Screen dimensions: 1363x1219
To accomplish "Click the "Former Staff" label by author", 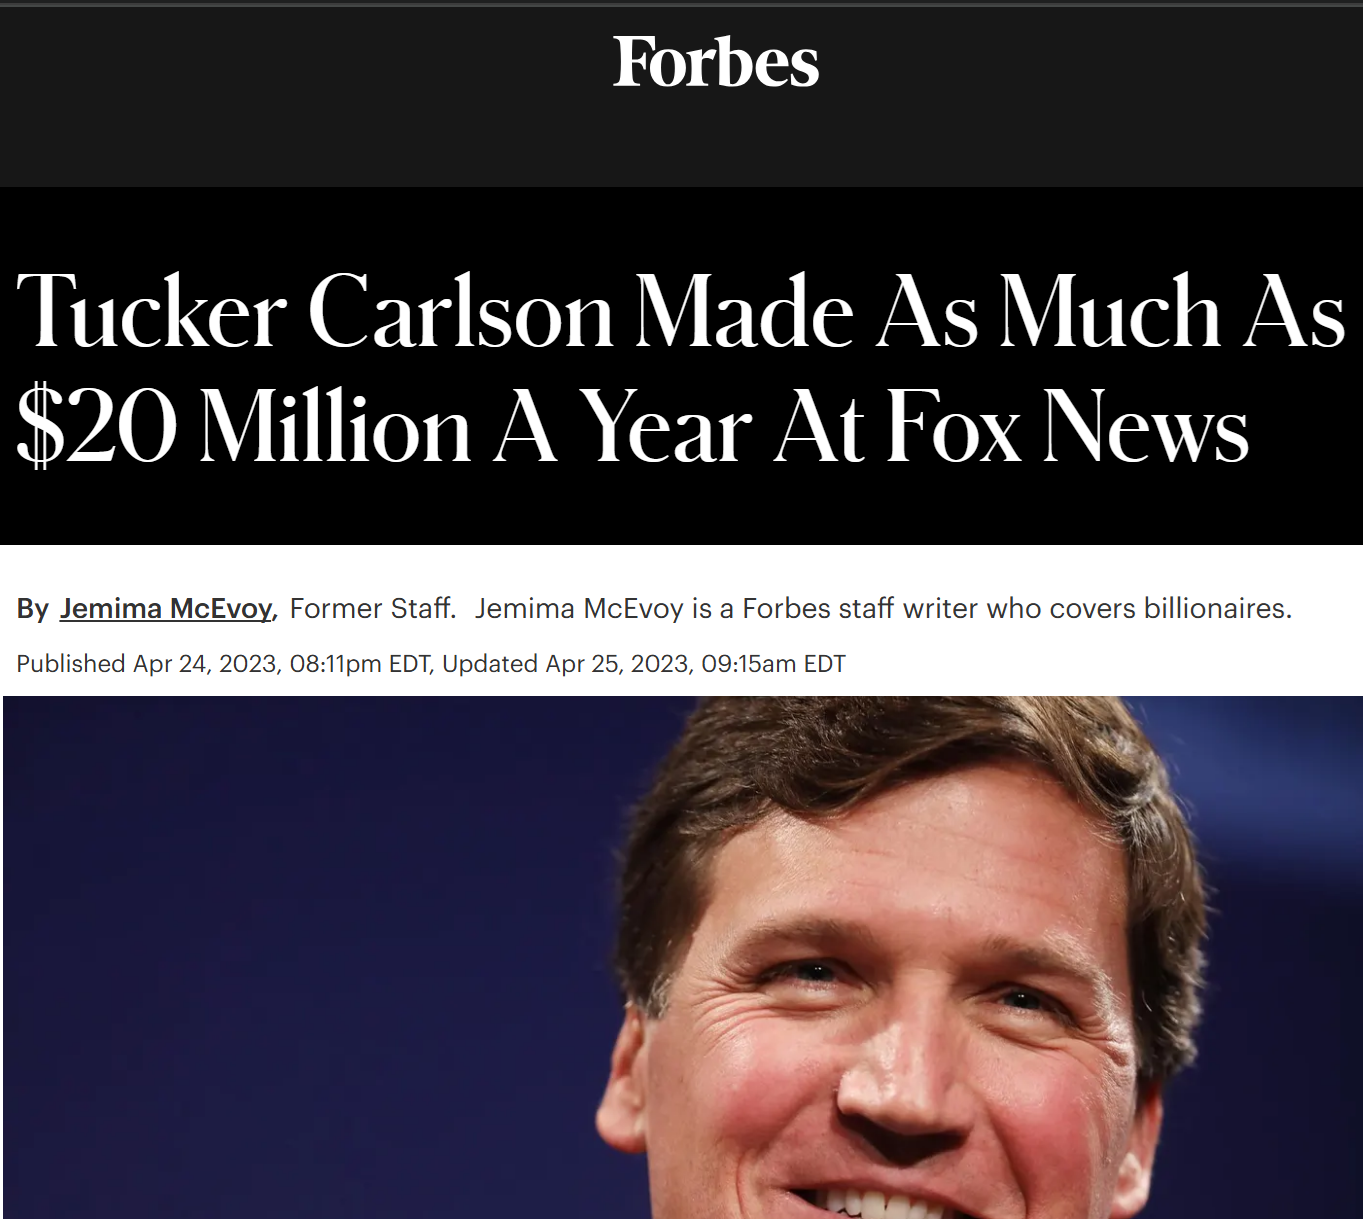I will (372, 608).
